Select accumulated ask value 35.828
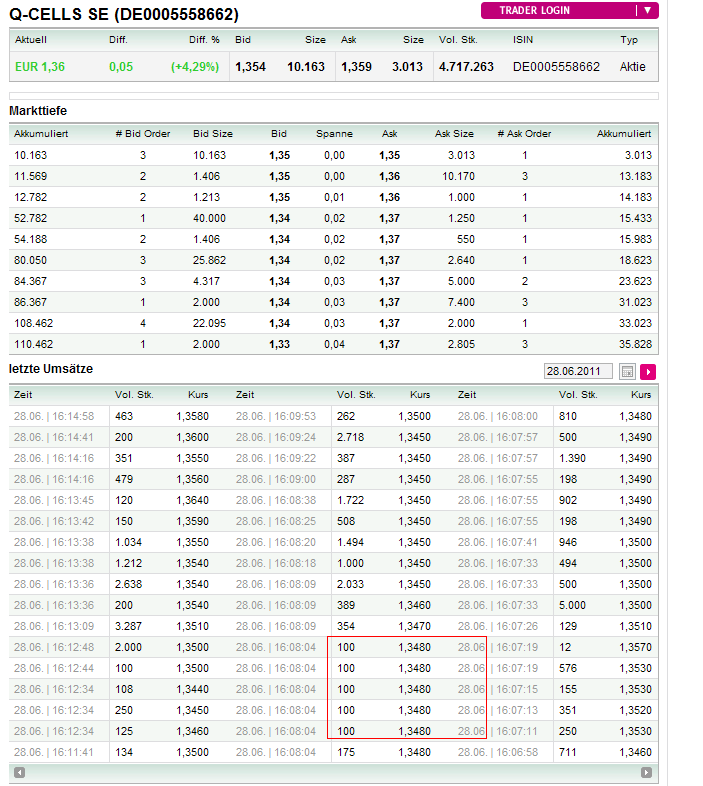This screenshot has width=703, height=786. pyautogui.click(x=635, y=344)
